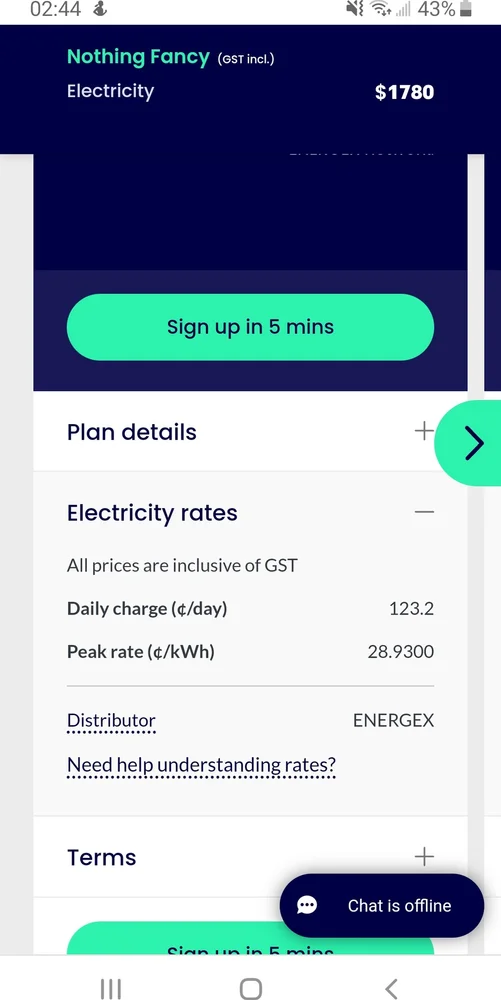Screen dimensions: 501x1000
Task: Select the Electricity rates heading
Action: [152, 513]
